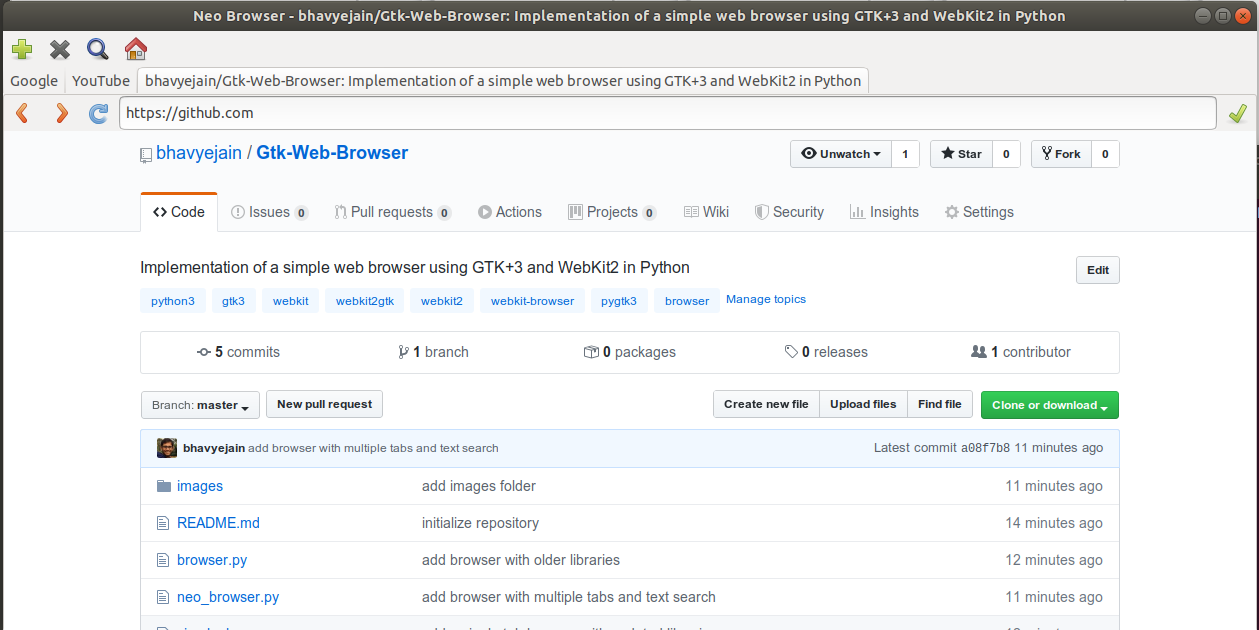Click the webkit2 topic tag
1259x630 pixels.
(442, 301)
